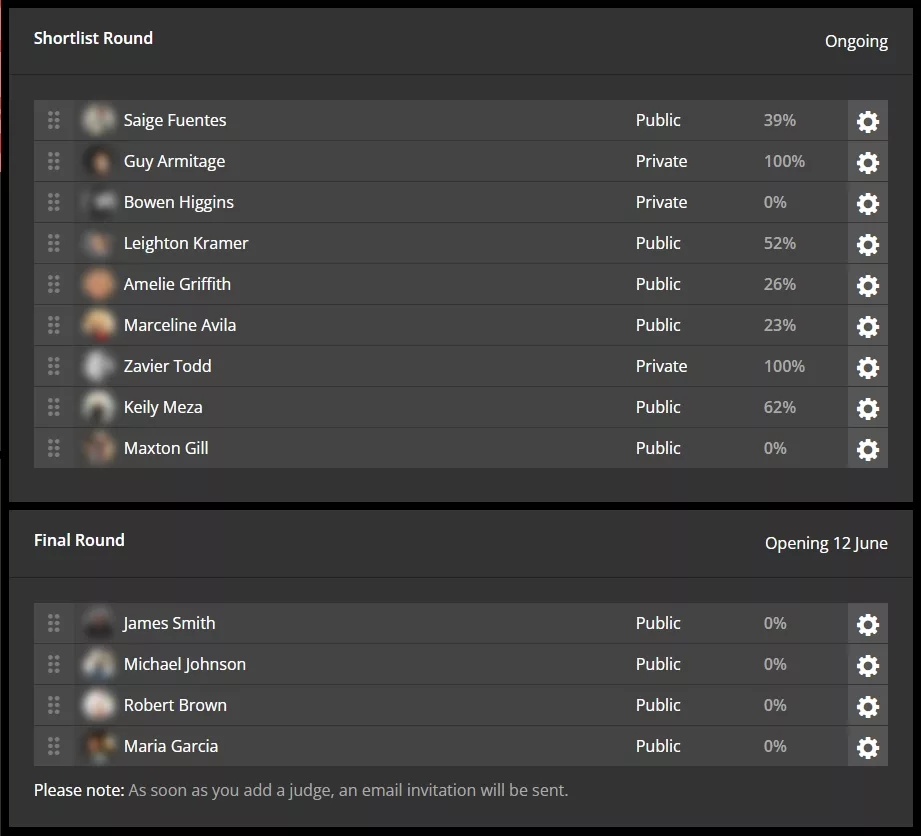Click the Saige Fuentes judge name
Image resolution: width=921 pixels, height=836 pixels.
pos(175,120)
